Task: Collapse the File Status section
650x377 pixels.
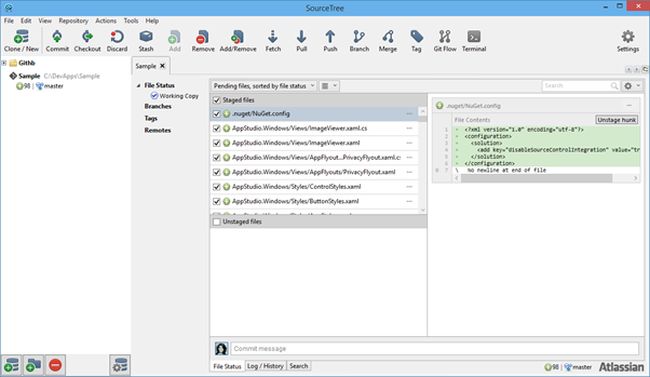Action: pyautogui.click(x=138, y=85)
